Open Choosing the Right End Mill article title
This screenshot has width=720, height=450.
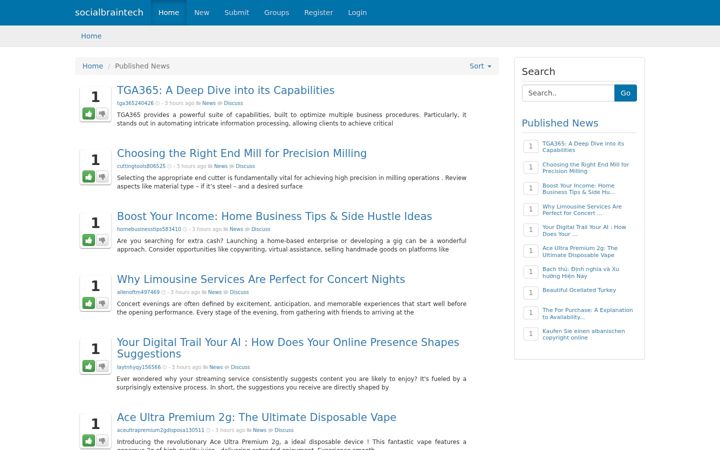pyautogui.click(x=242, y=153)
